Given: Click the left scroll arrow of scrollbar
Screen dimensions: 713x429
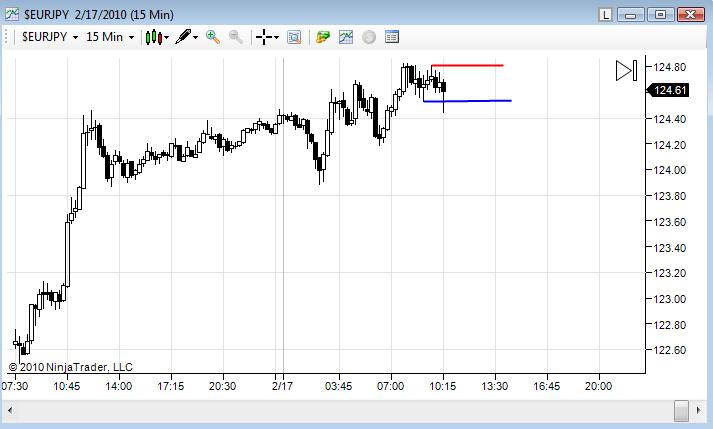Looking at the screenshot, I should pos(10,410).
